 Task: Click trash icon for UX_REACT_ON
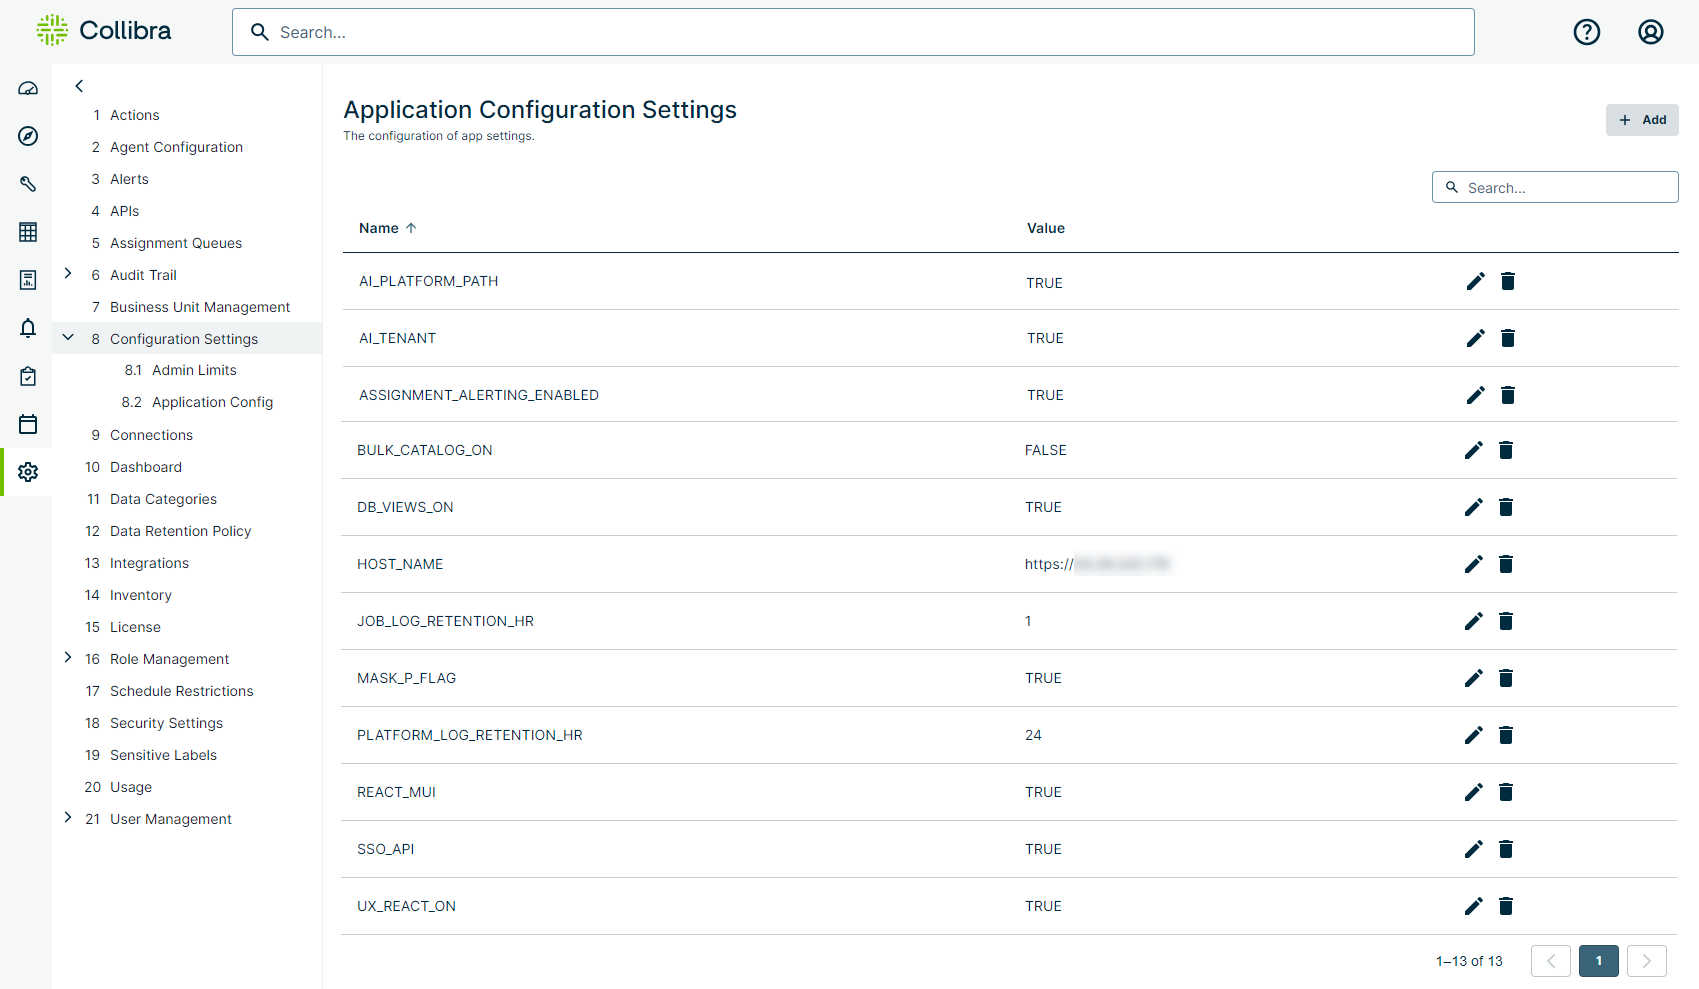pyautogui.click(x=1506, y=907)
